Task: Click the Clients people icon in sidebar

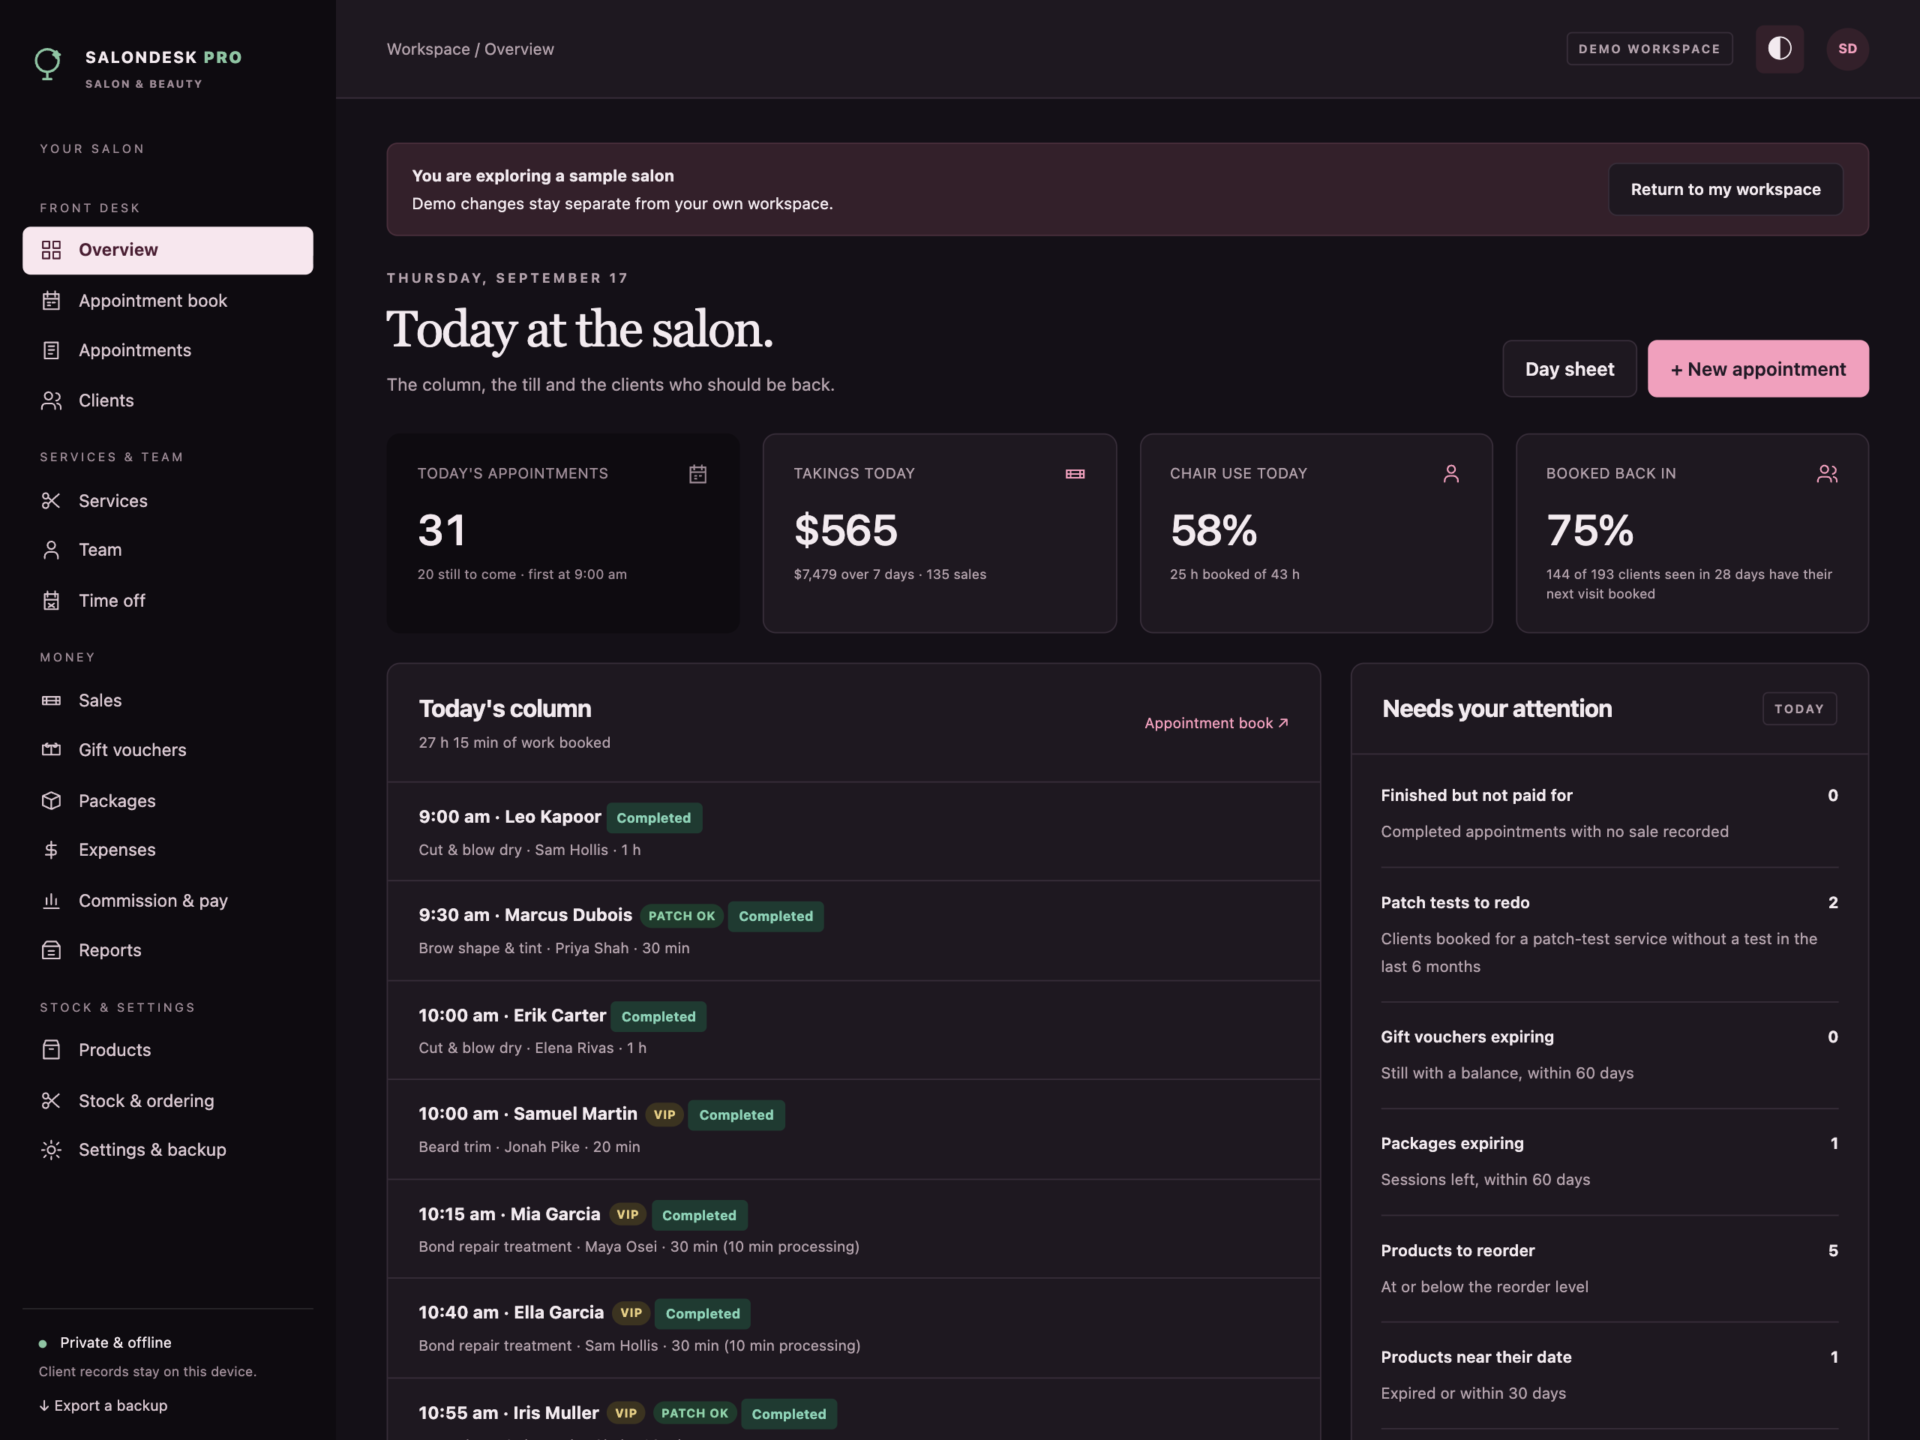Action: (51, 400)
